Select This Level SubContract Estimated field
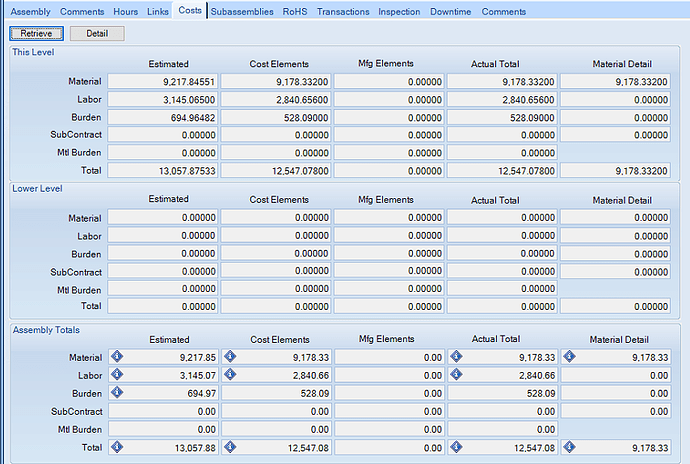This screenshot has height=464, width=690. tap(163, 135)
